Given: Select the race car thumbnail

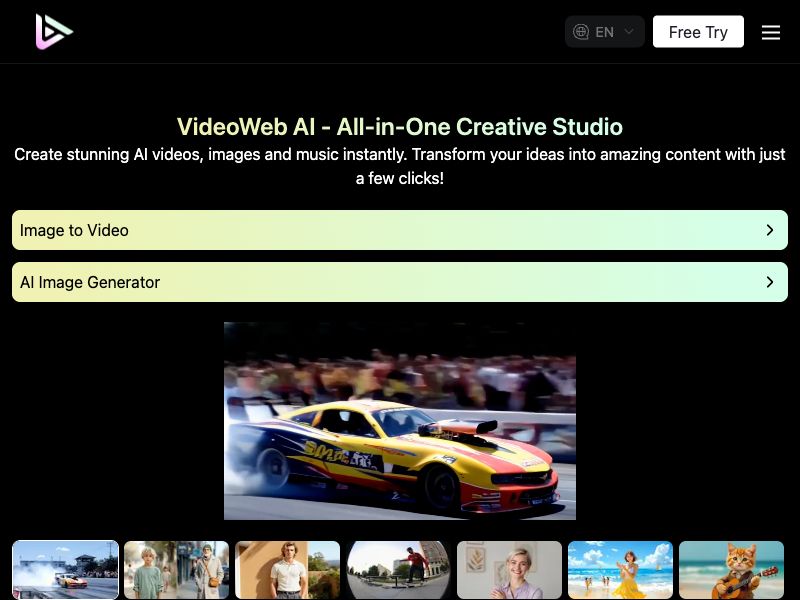Looking at the screenshot, I should point(65,570).
